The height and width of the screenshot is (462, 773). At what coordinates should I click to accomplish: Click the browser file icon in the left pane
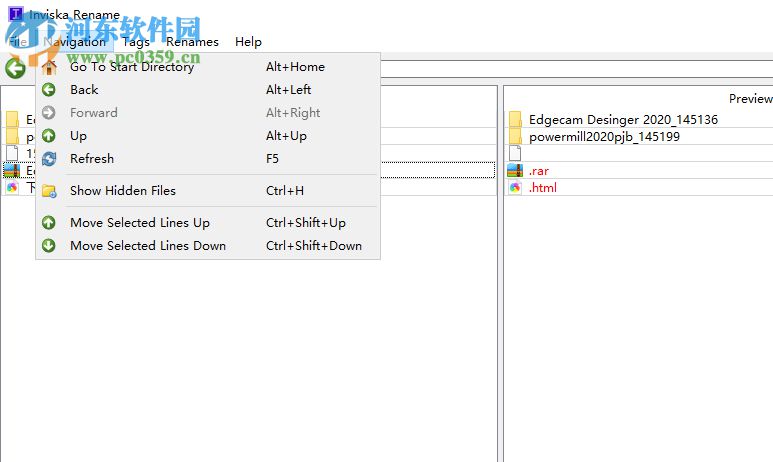12,187
